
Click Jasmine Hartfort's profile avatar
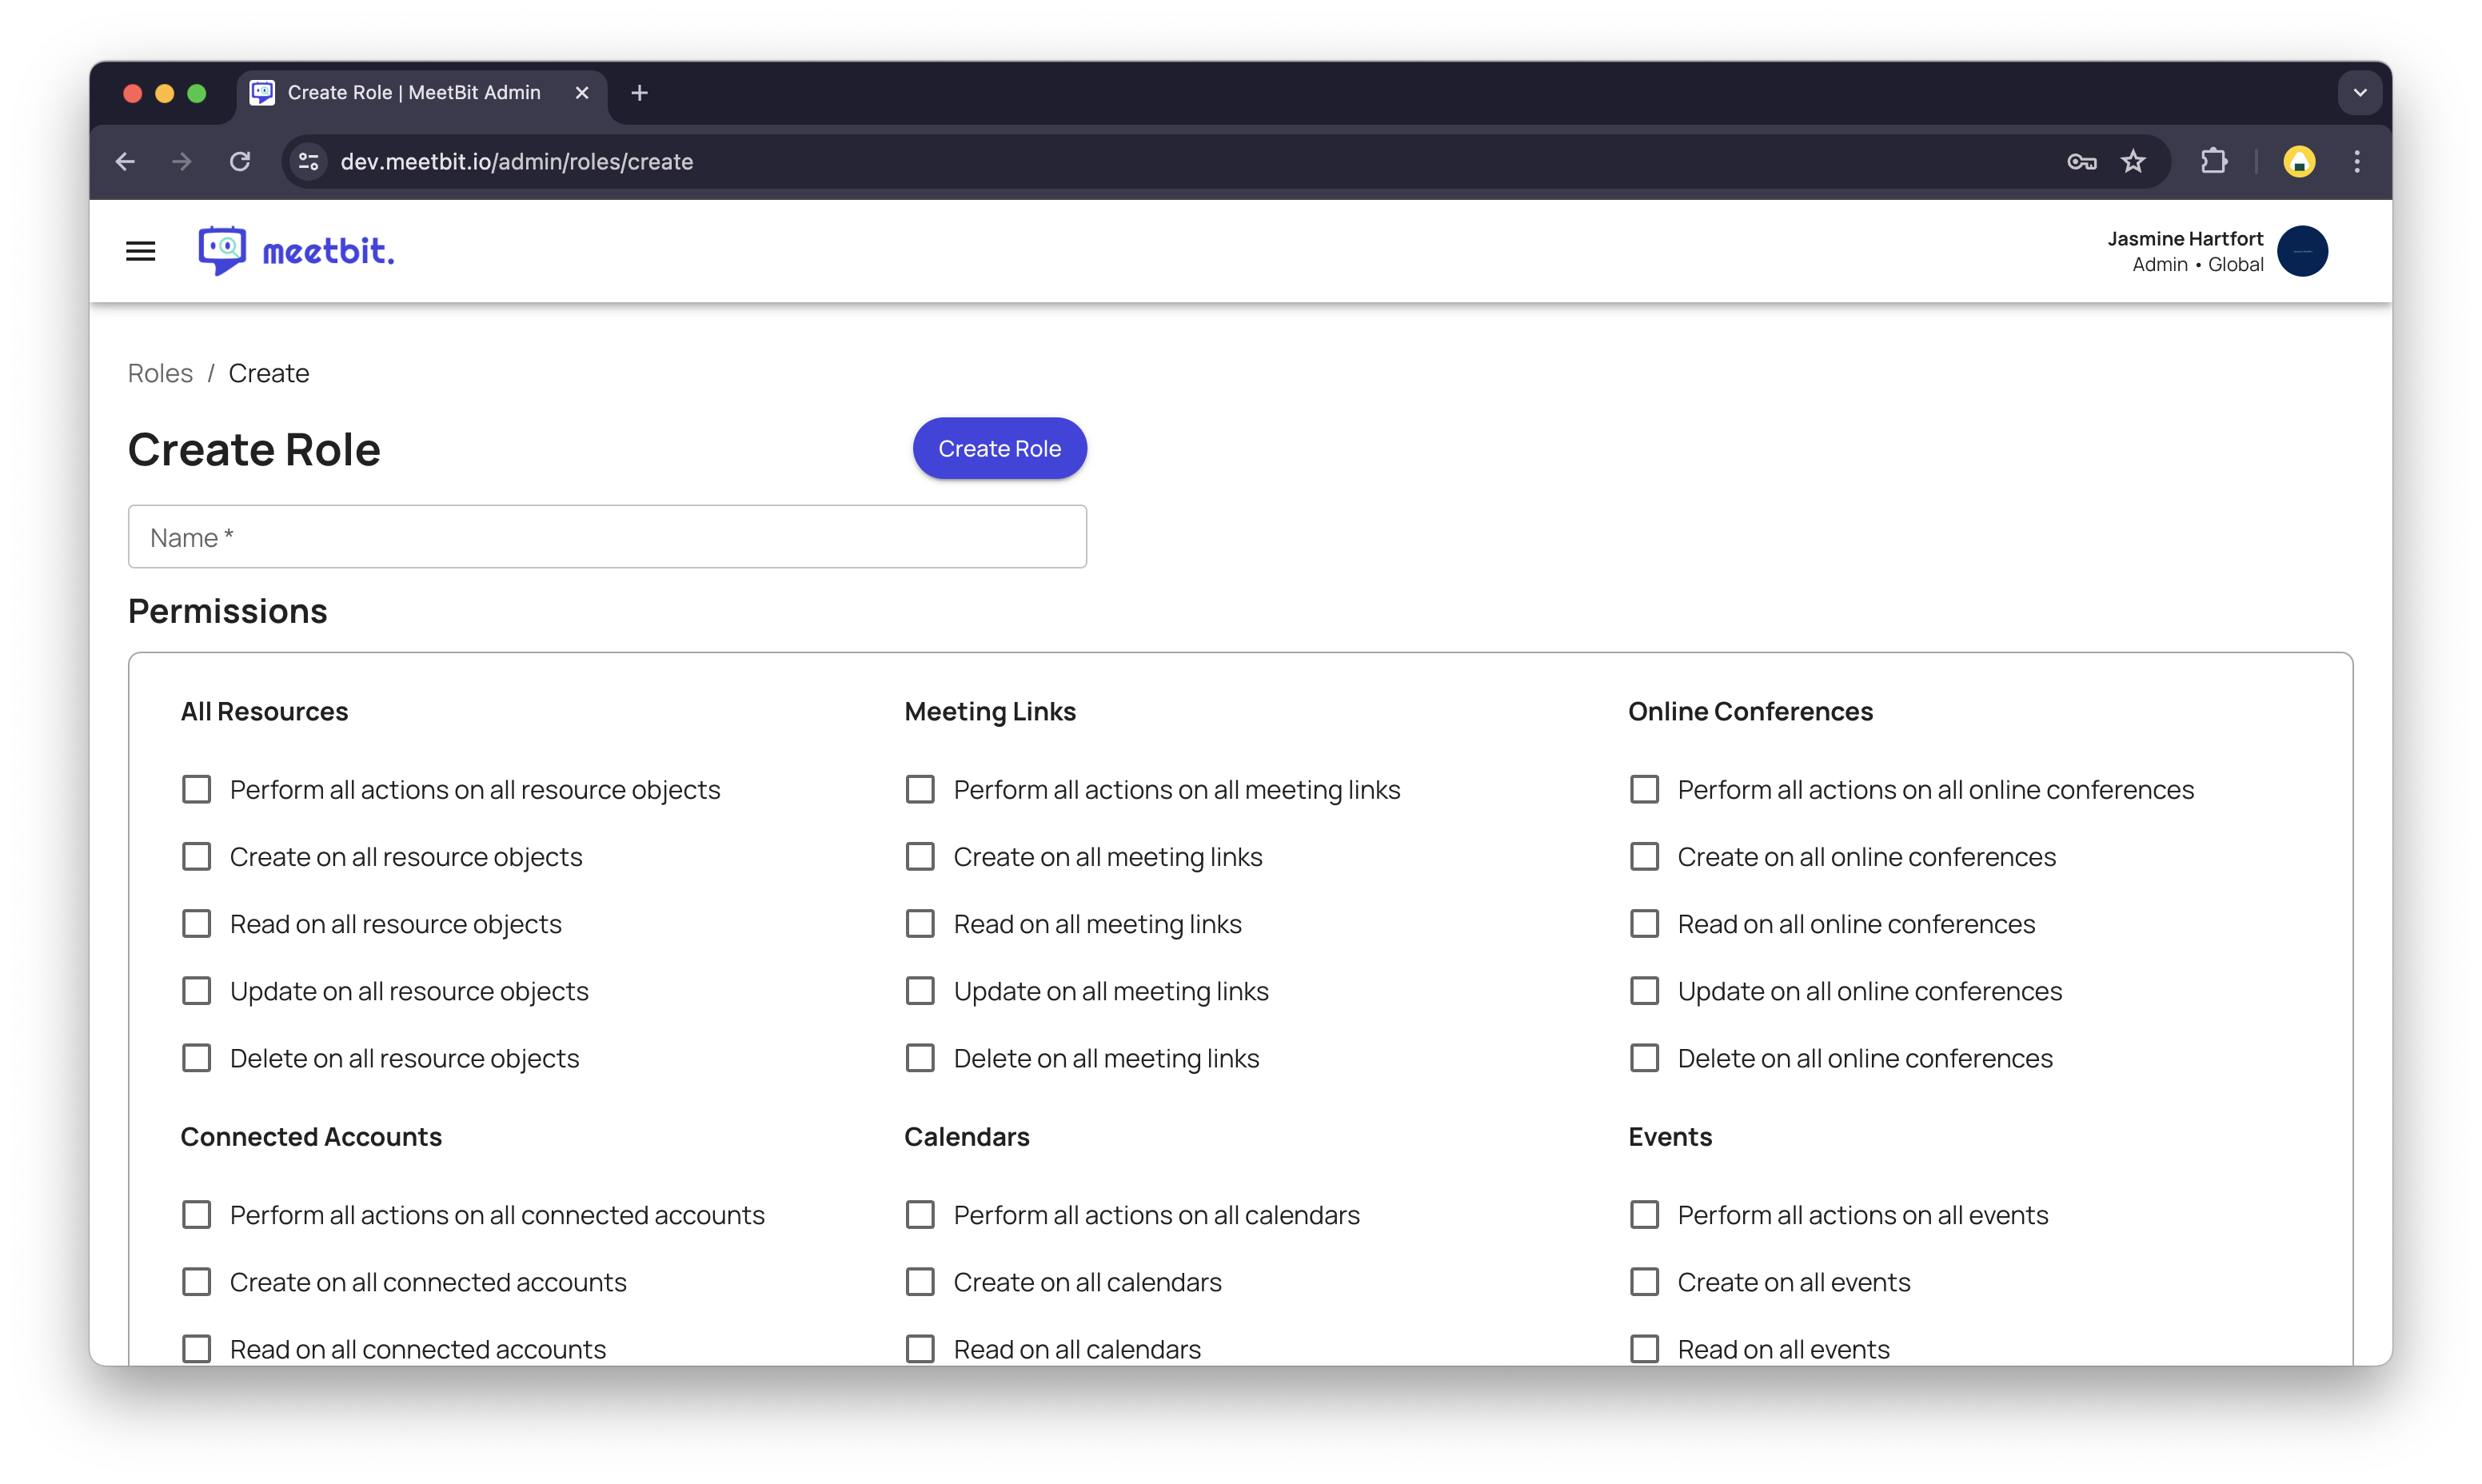tap(2302, 251)
